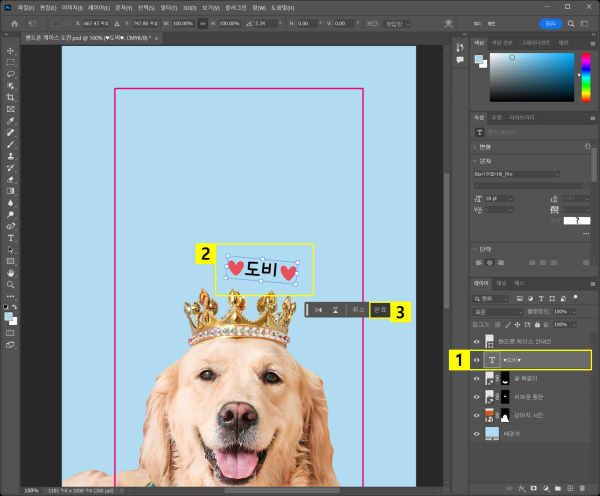Viewport: 600px width, 496px height.
Task: Click the delete layer trash icon
Action: [x=583, y=488]
